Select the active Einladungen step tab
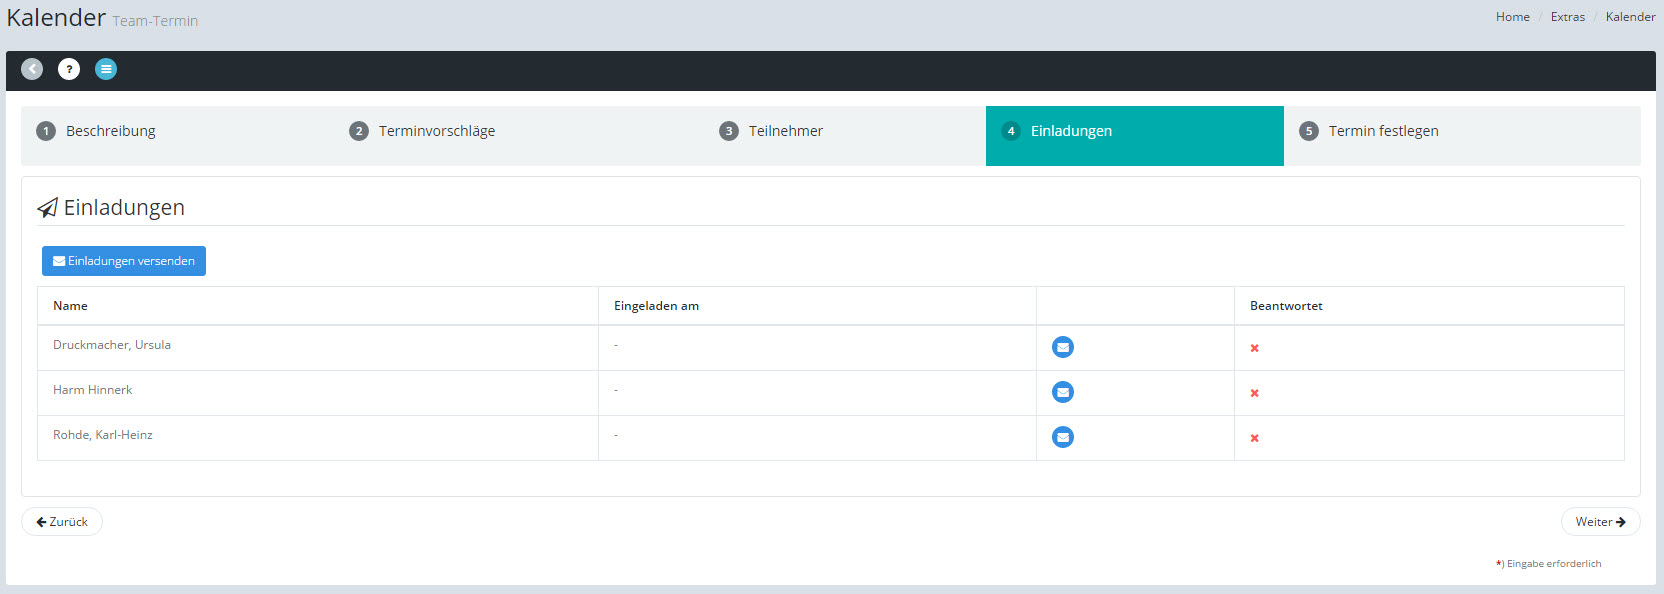Screen dimensions: 1664x594 [1071, 131]
